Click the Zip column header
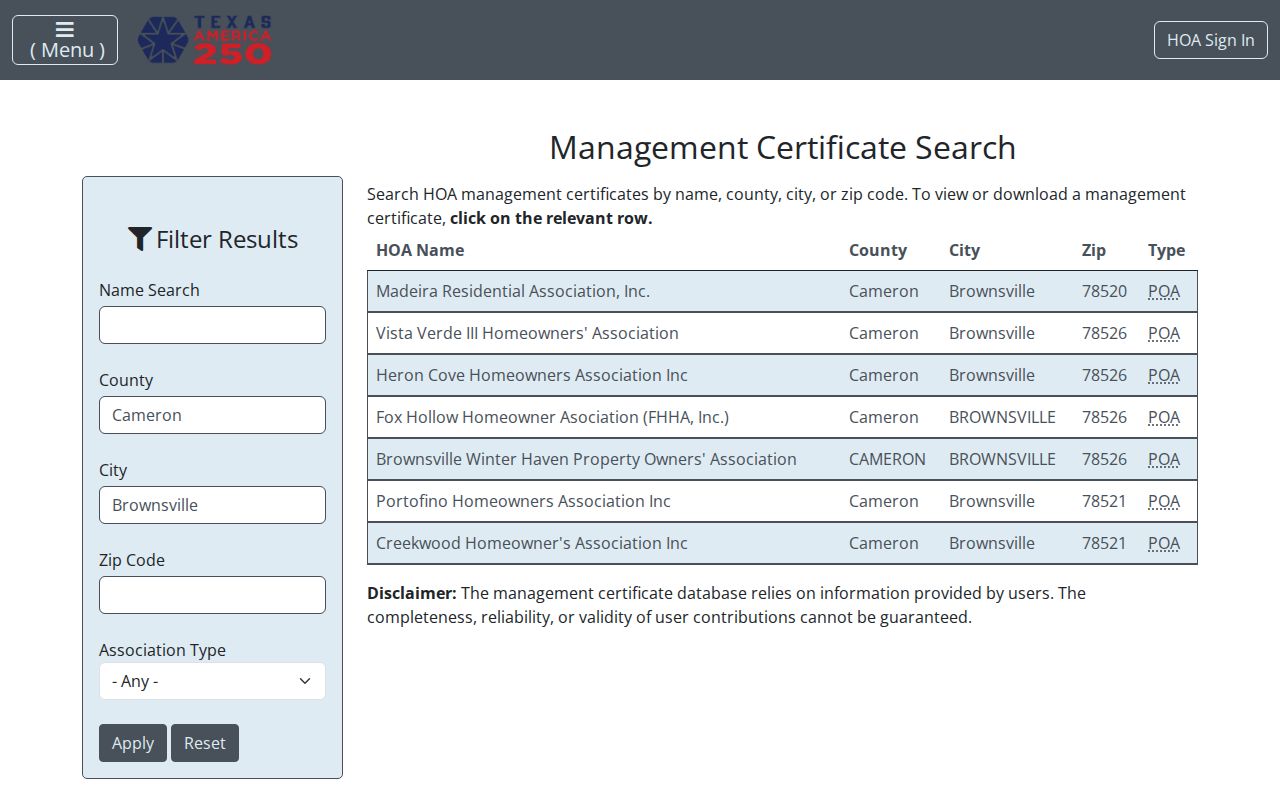 pos(1094,250)
